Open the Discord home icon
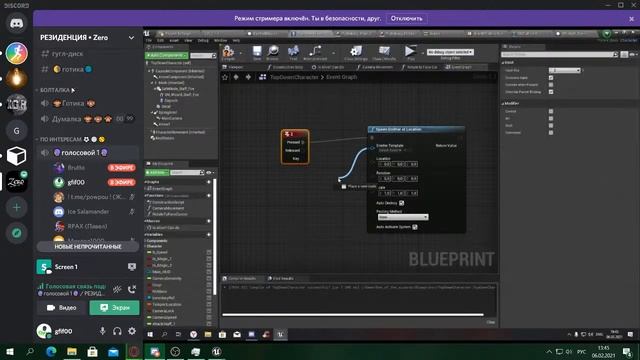Screen dimensions: 640x360 point(16,24)
